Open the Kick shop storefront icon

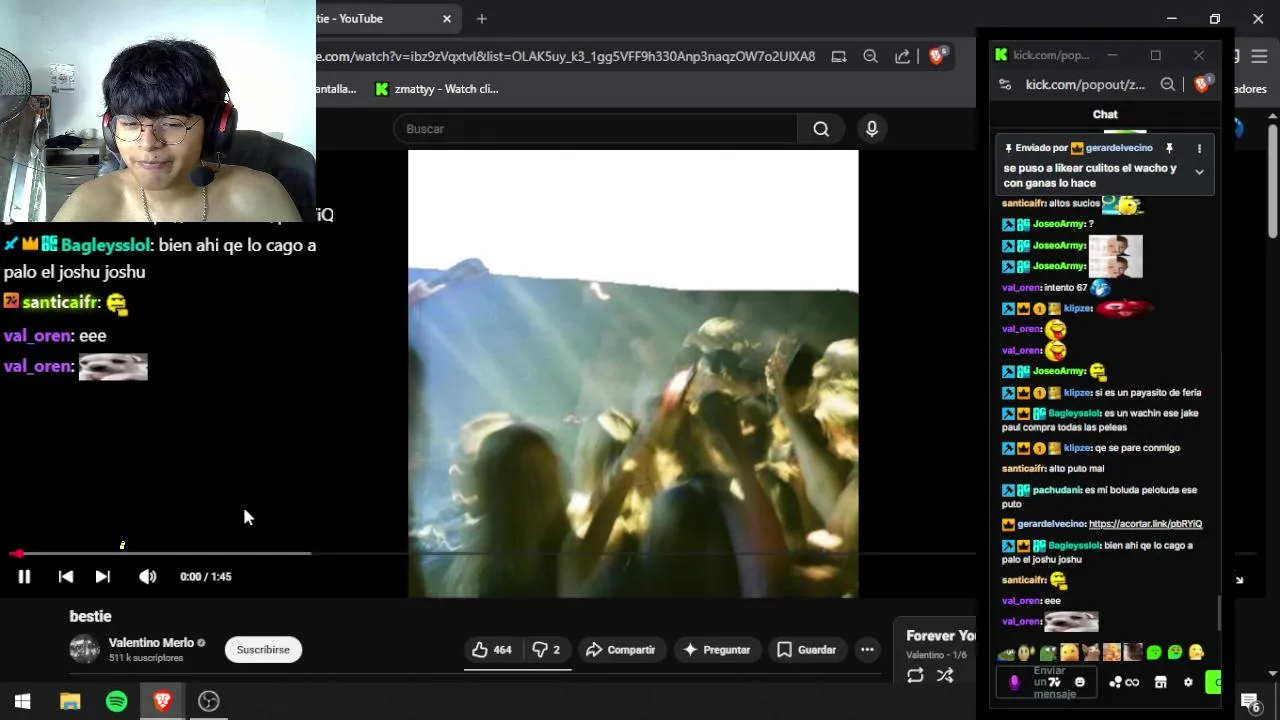point(1160,682)
